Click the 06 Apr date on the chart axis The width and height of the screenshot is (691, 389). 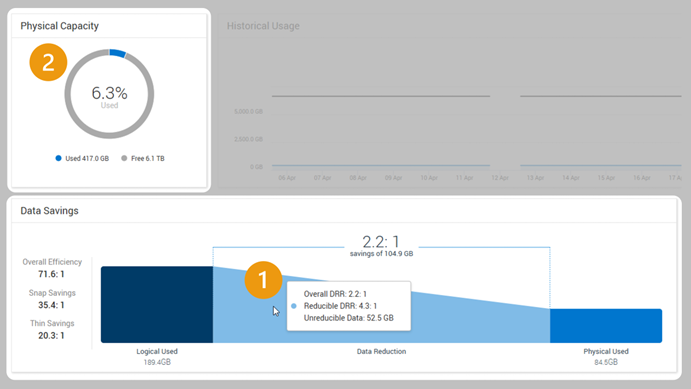(x=287, y=178)
